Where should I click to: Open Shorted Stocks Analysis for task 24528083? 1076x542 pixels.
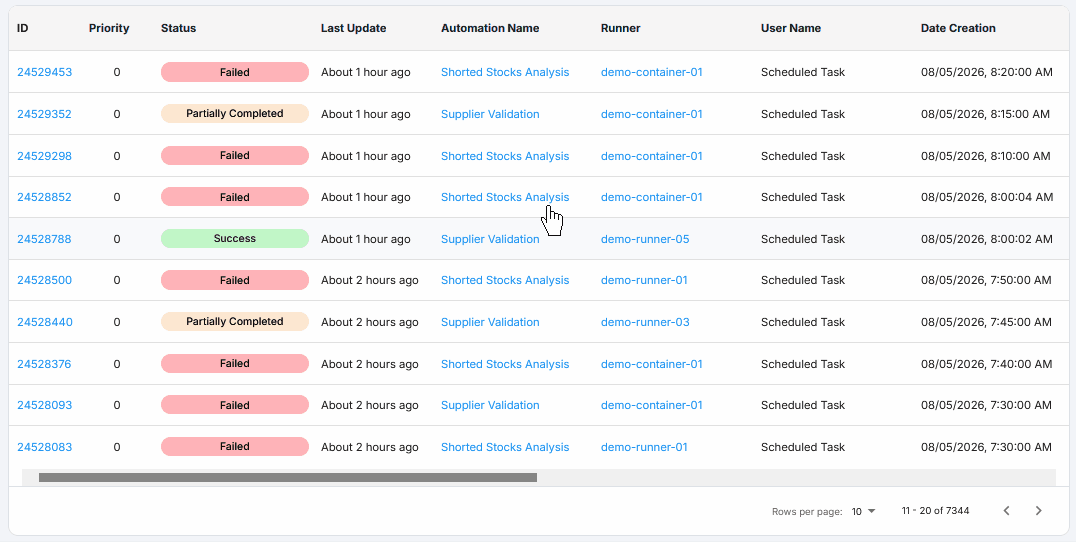pyautogui.click(x=505, y=447)
